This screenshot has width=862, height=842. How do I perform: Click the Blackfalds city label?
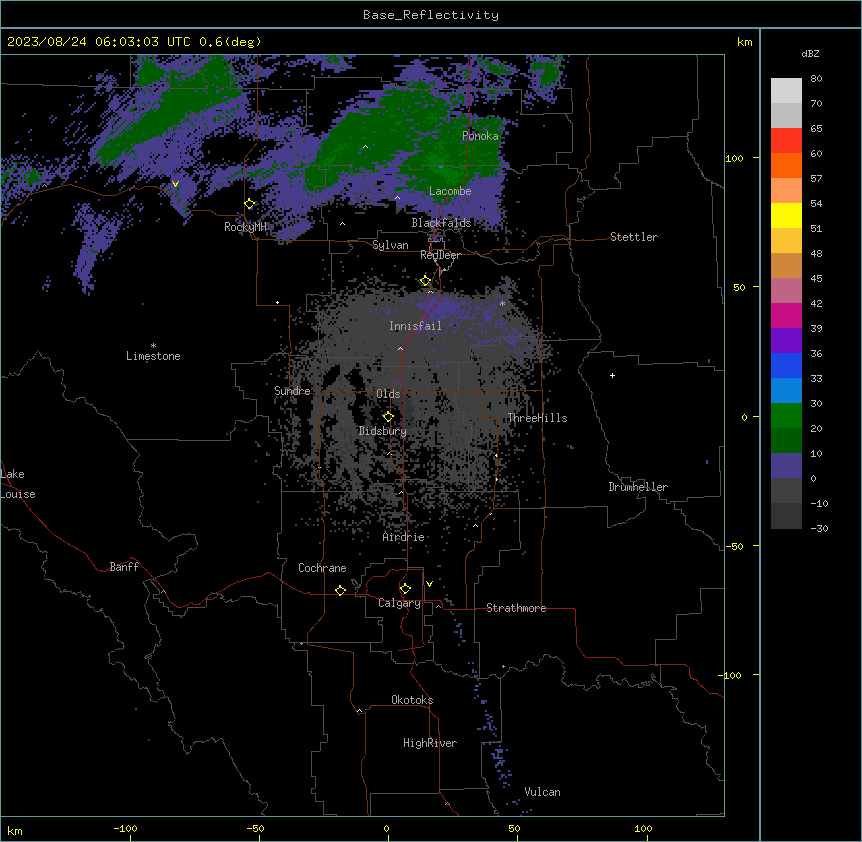coord(441,223)
